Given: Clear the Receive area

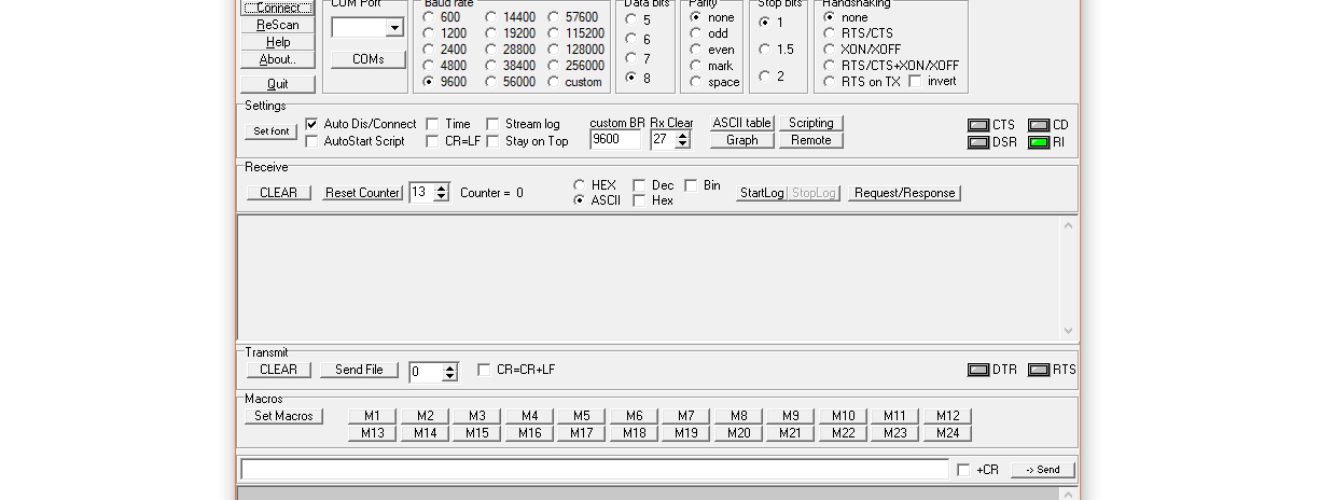Looking at the screenshot, I should coord(278,193).
